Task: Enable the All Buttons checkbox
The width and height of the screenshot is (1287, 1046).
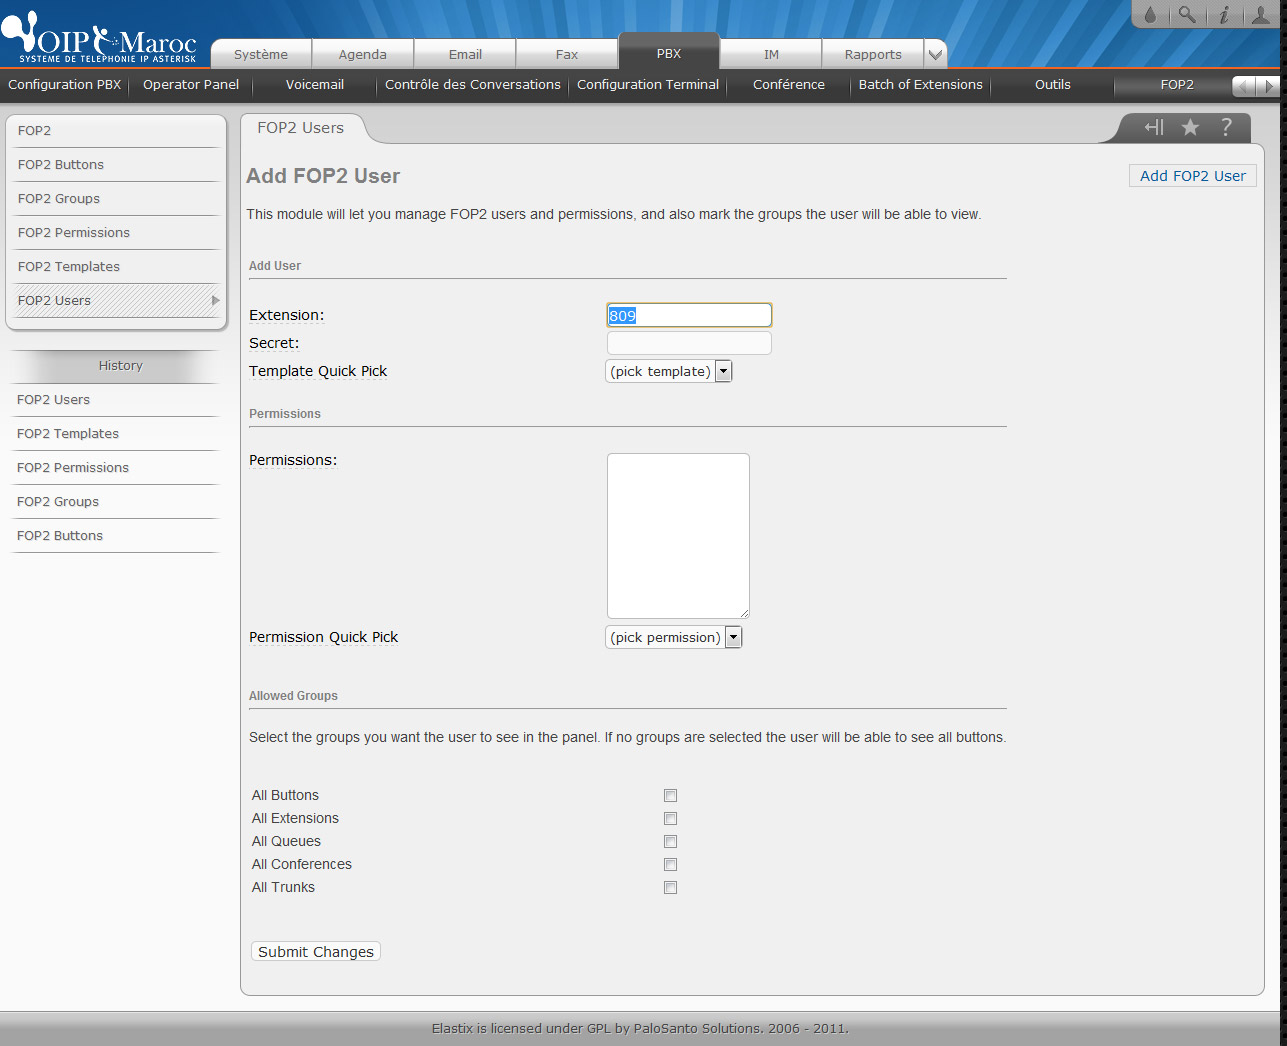Action: pyautogui.click(x=670, y=796)
